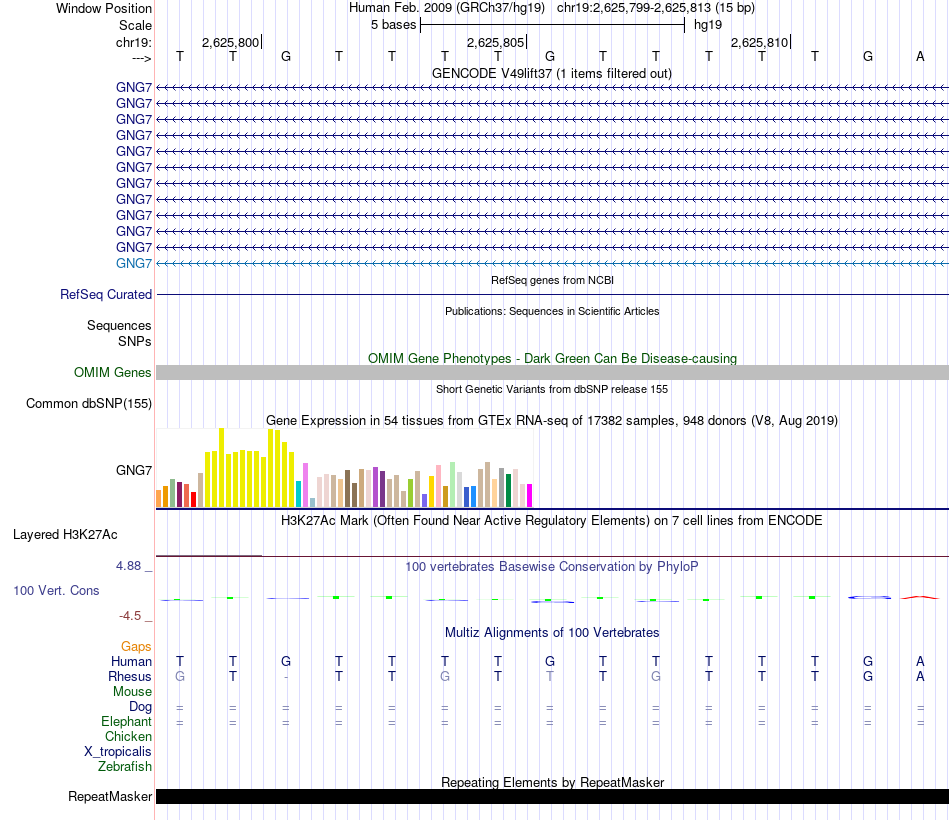
Task: Click the chr19:2,625,799-2,625,813 position title text
Action: (656, 8)
